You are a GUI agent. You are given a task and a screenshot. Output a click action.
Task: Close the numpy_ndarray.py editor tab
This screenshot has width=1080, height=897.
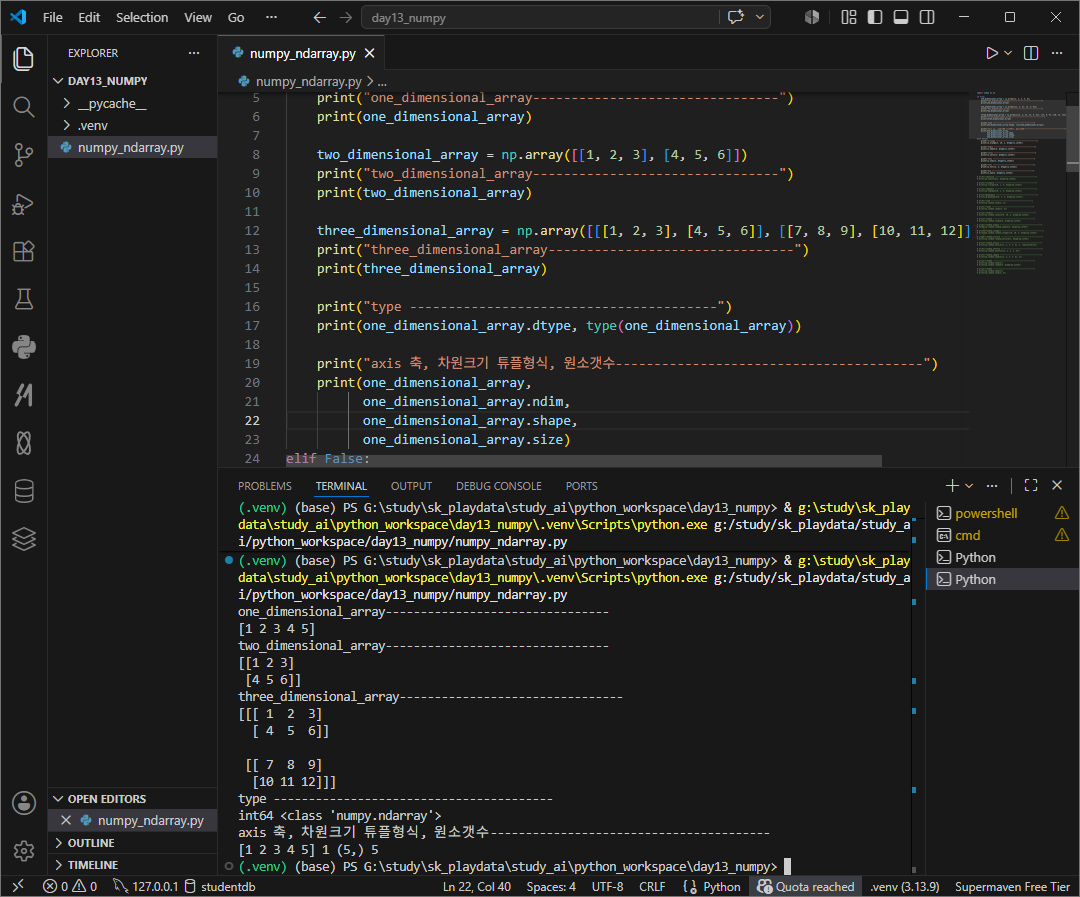[370, 53]
